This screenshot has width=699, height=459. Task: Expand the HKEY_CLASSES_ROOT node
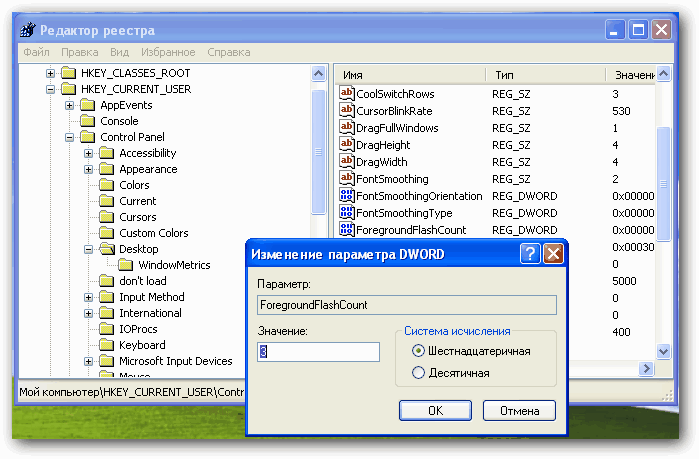(x=50, y=73)
